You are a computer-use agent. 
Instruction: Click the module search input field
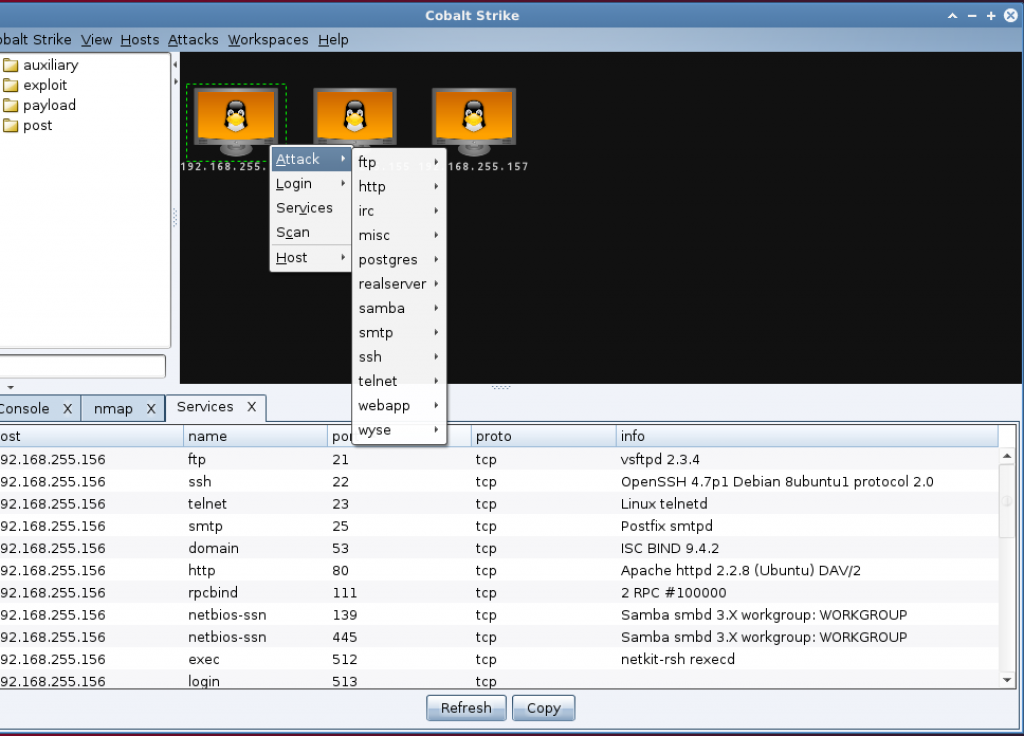click(x=82, y=366)
